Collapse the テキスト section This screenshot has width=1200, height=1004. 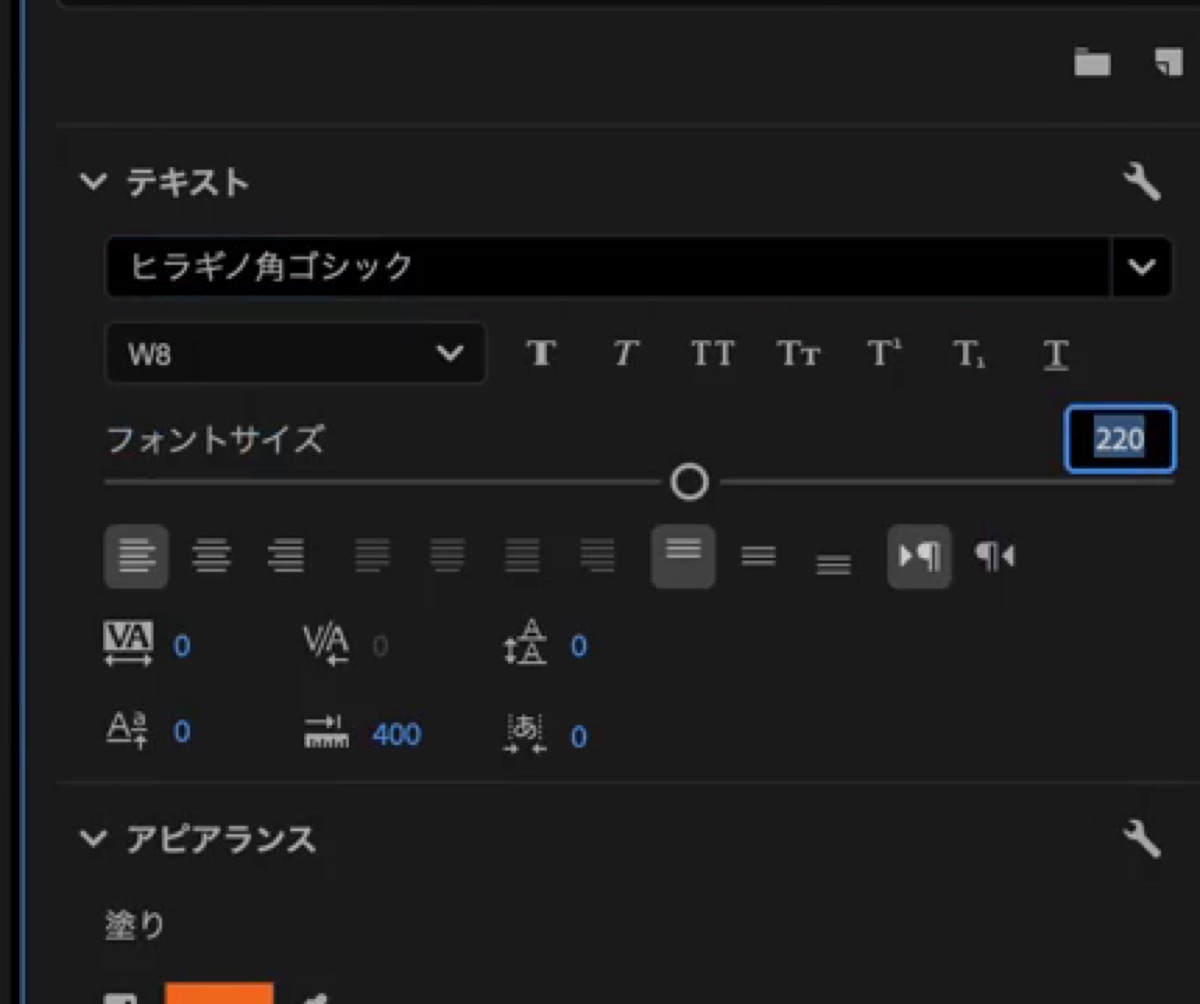point(93,182)
